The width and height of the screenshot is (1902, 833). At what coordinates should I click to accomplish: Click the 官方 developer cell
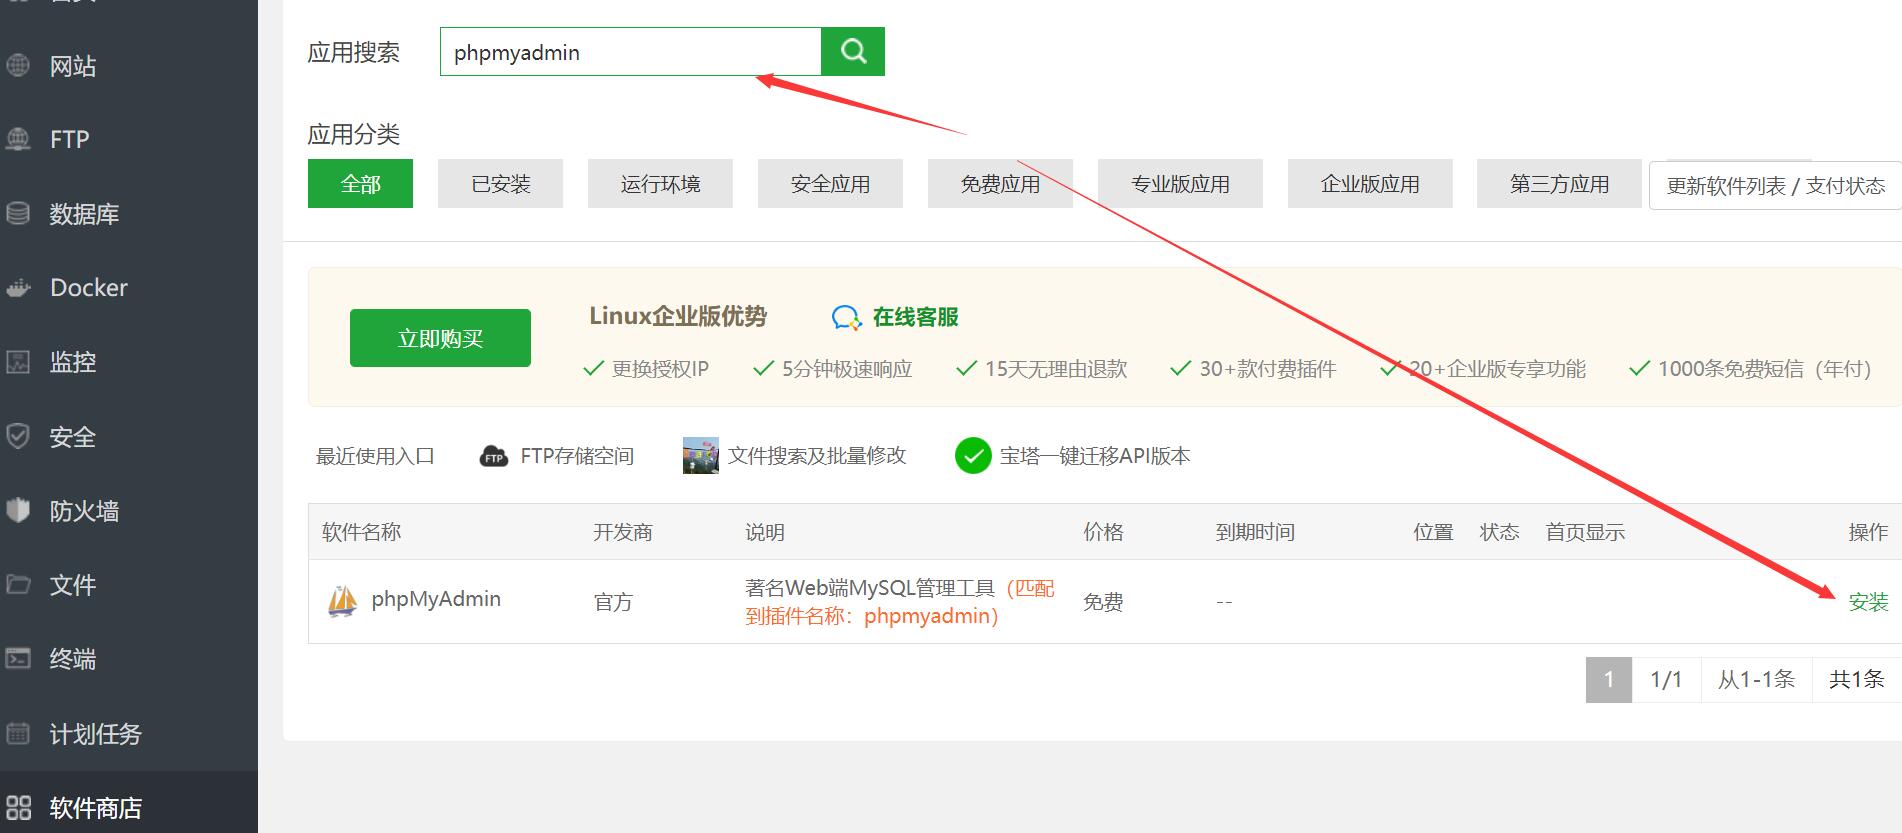click(x=613, y=602)
